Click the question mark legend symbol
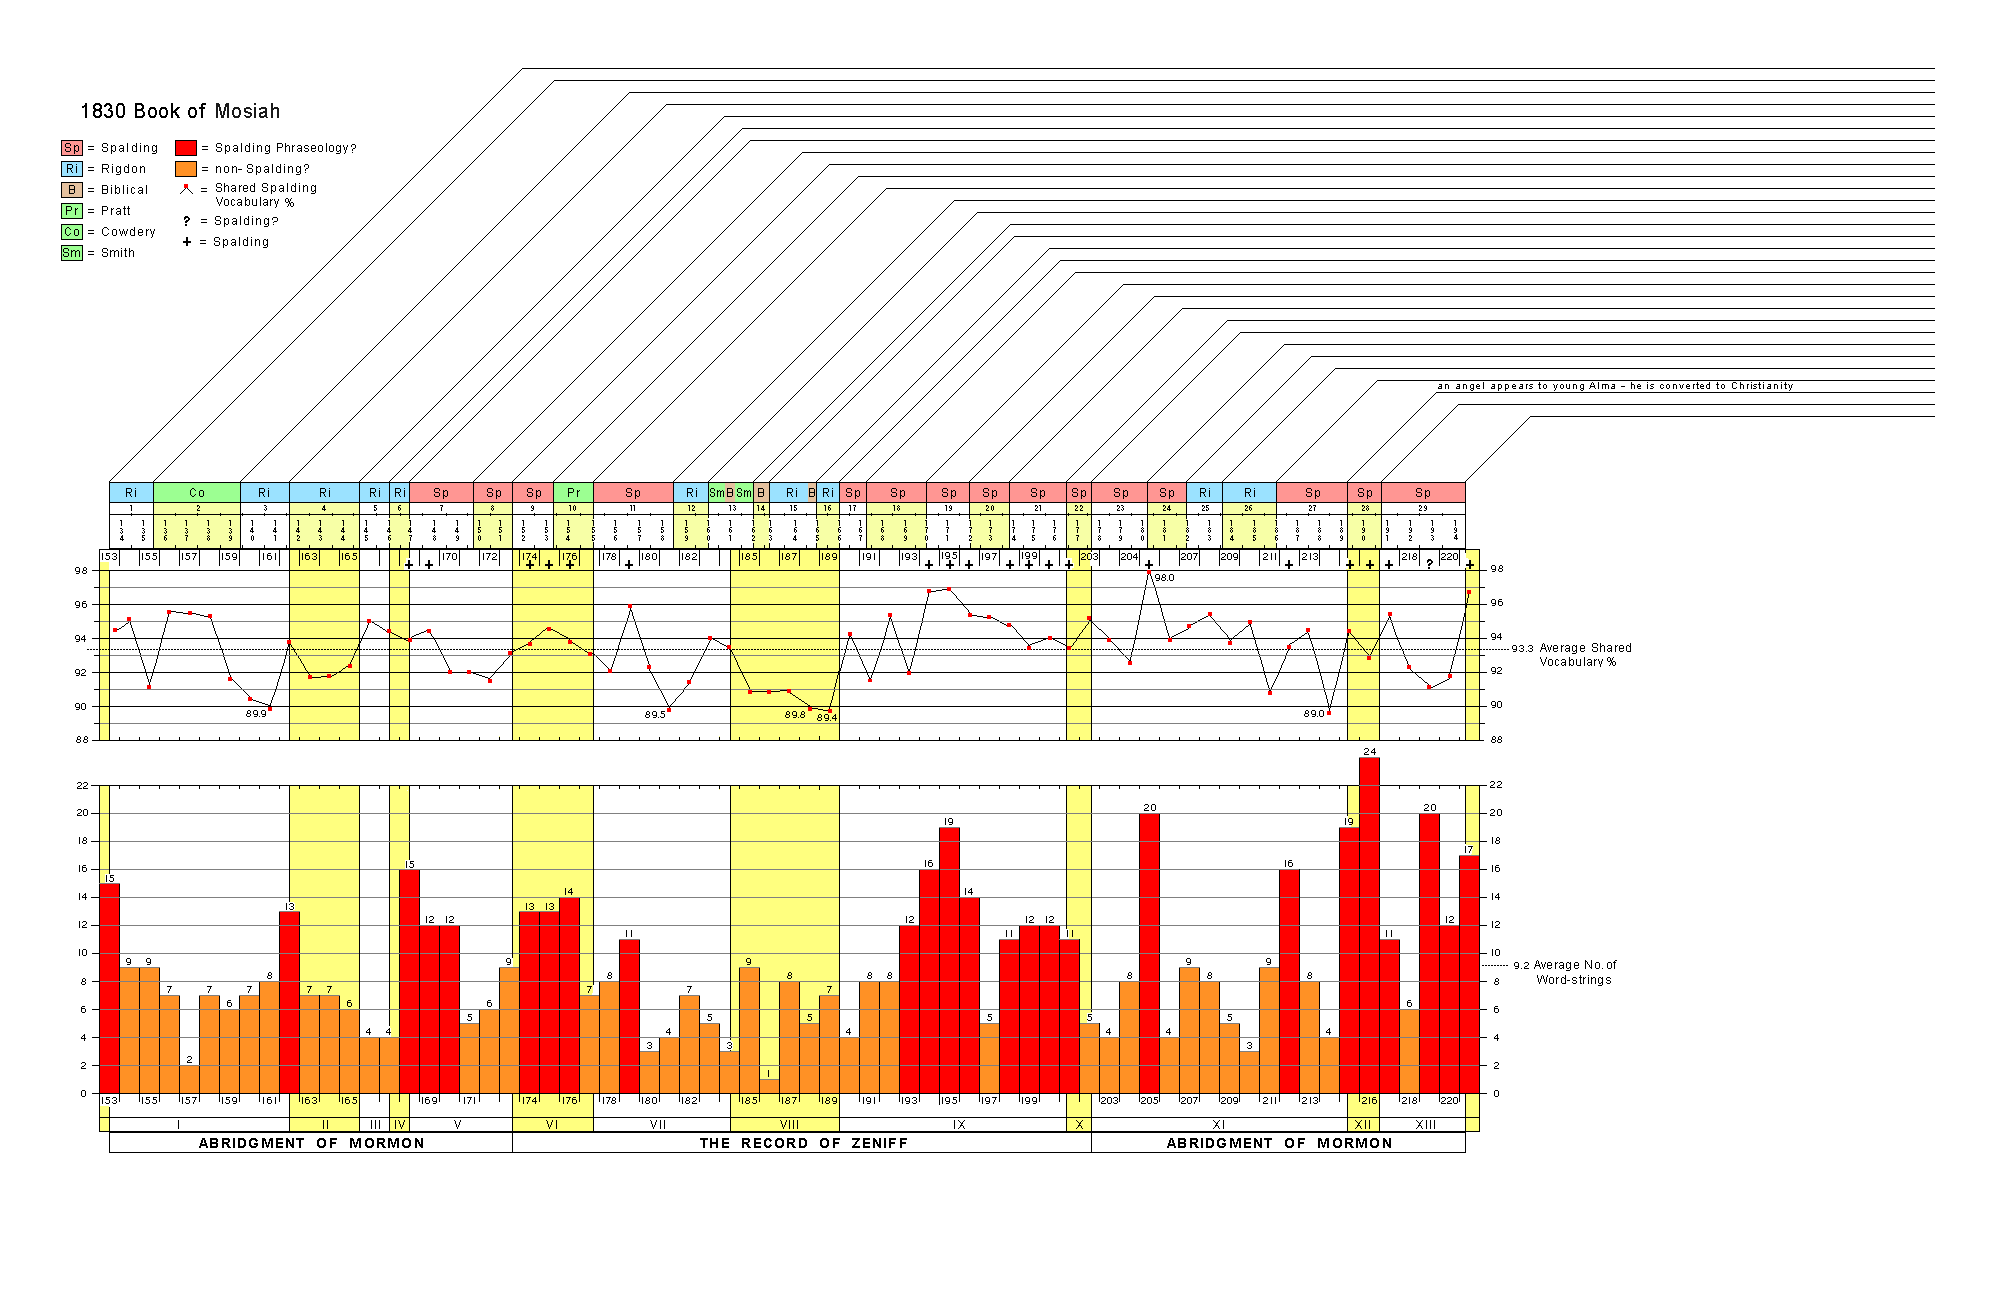Screen dimensions: 1998x1300 (186, 221)
